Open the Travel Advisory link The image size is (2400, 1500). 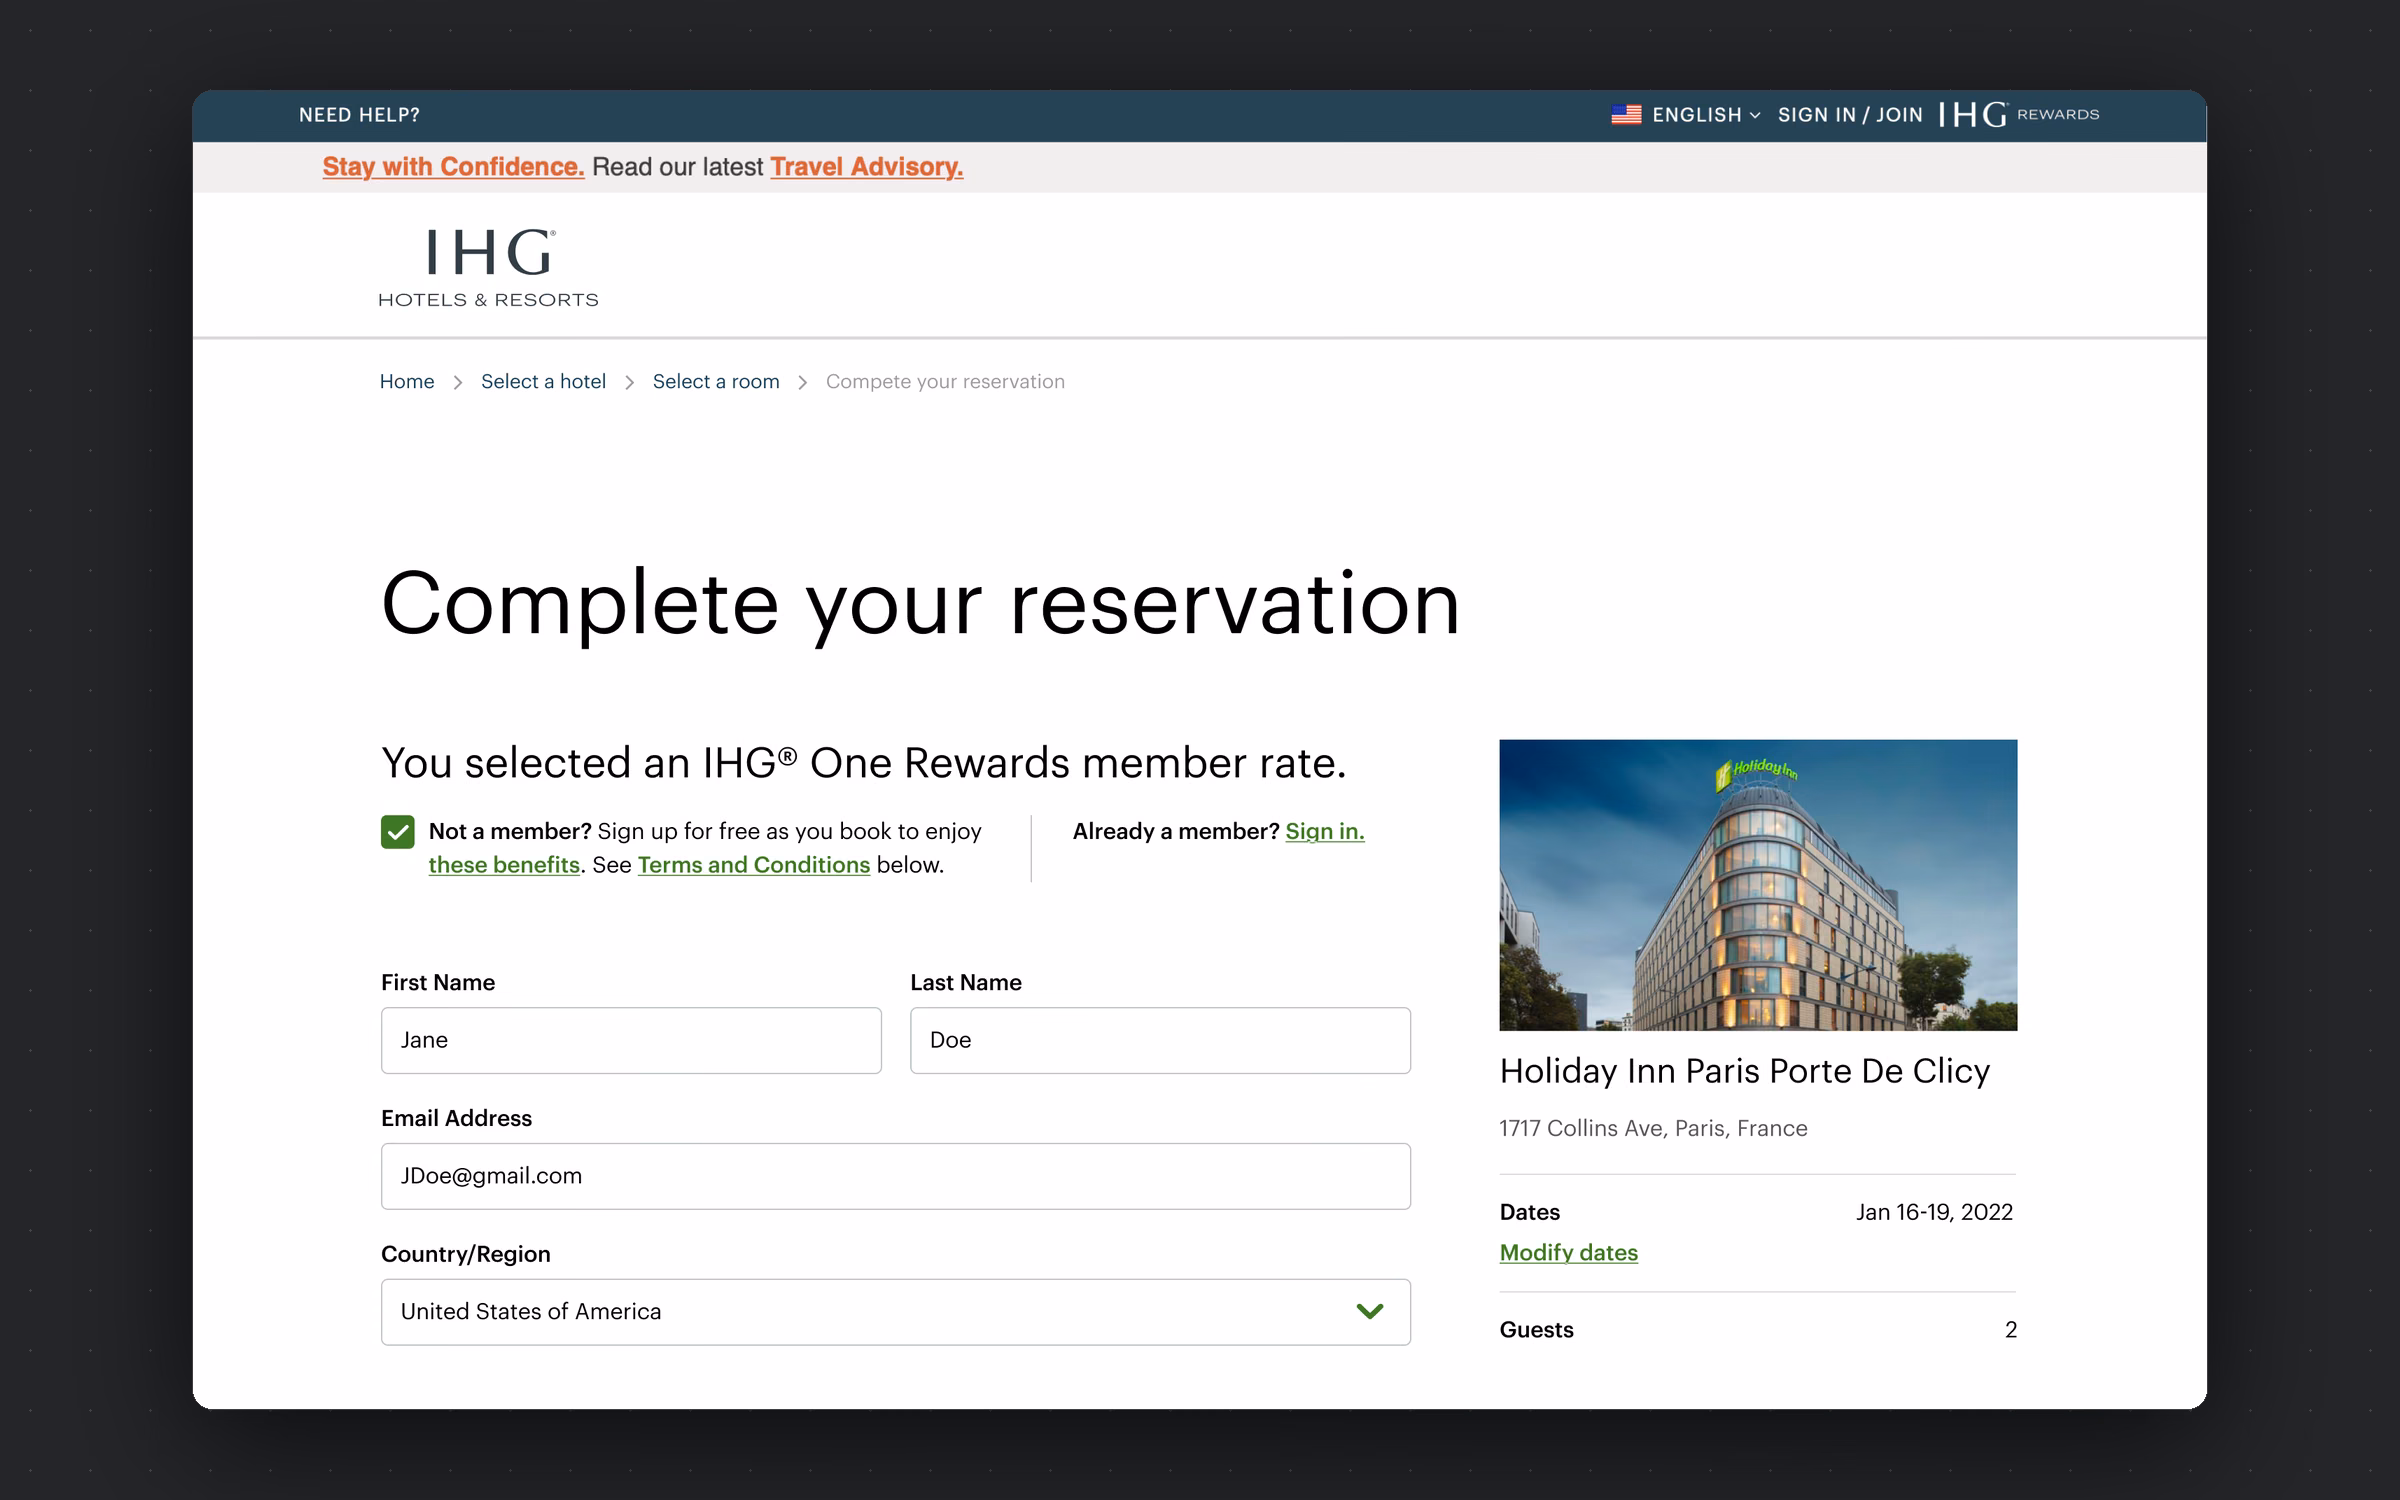click(867, 167)
